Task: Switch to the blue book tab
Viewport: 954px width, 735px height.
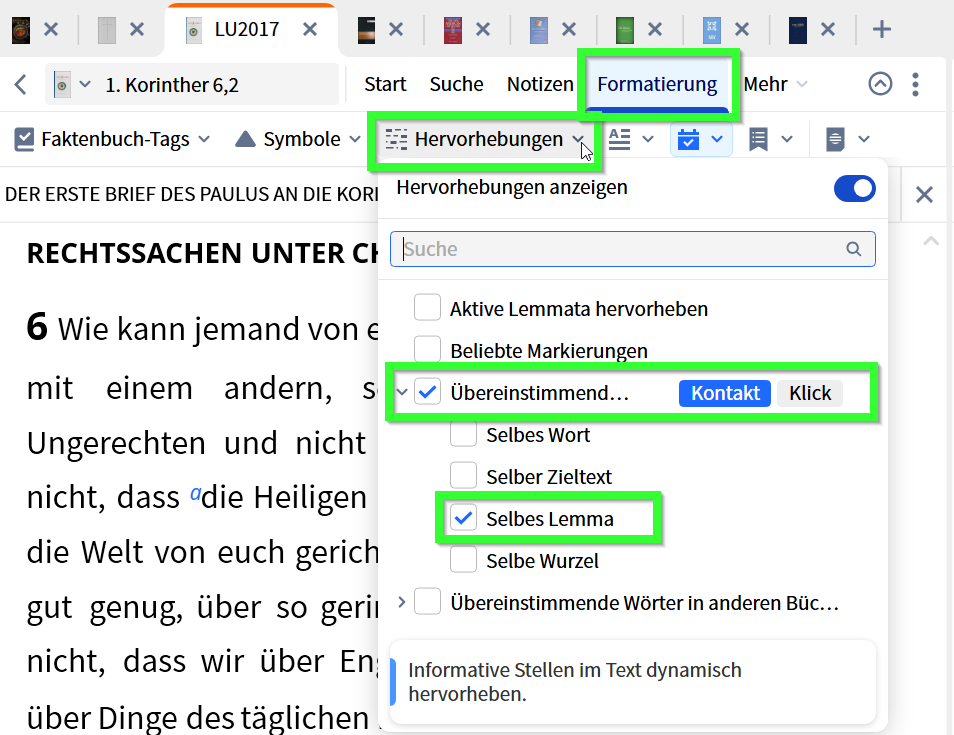Action: 538,30
